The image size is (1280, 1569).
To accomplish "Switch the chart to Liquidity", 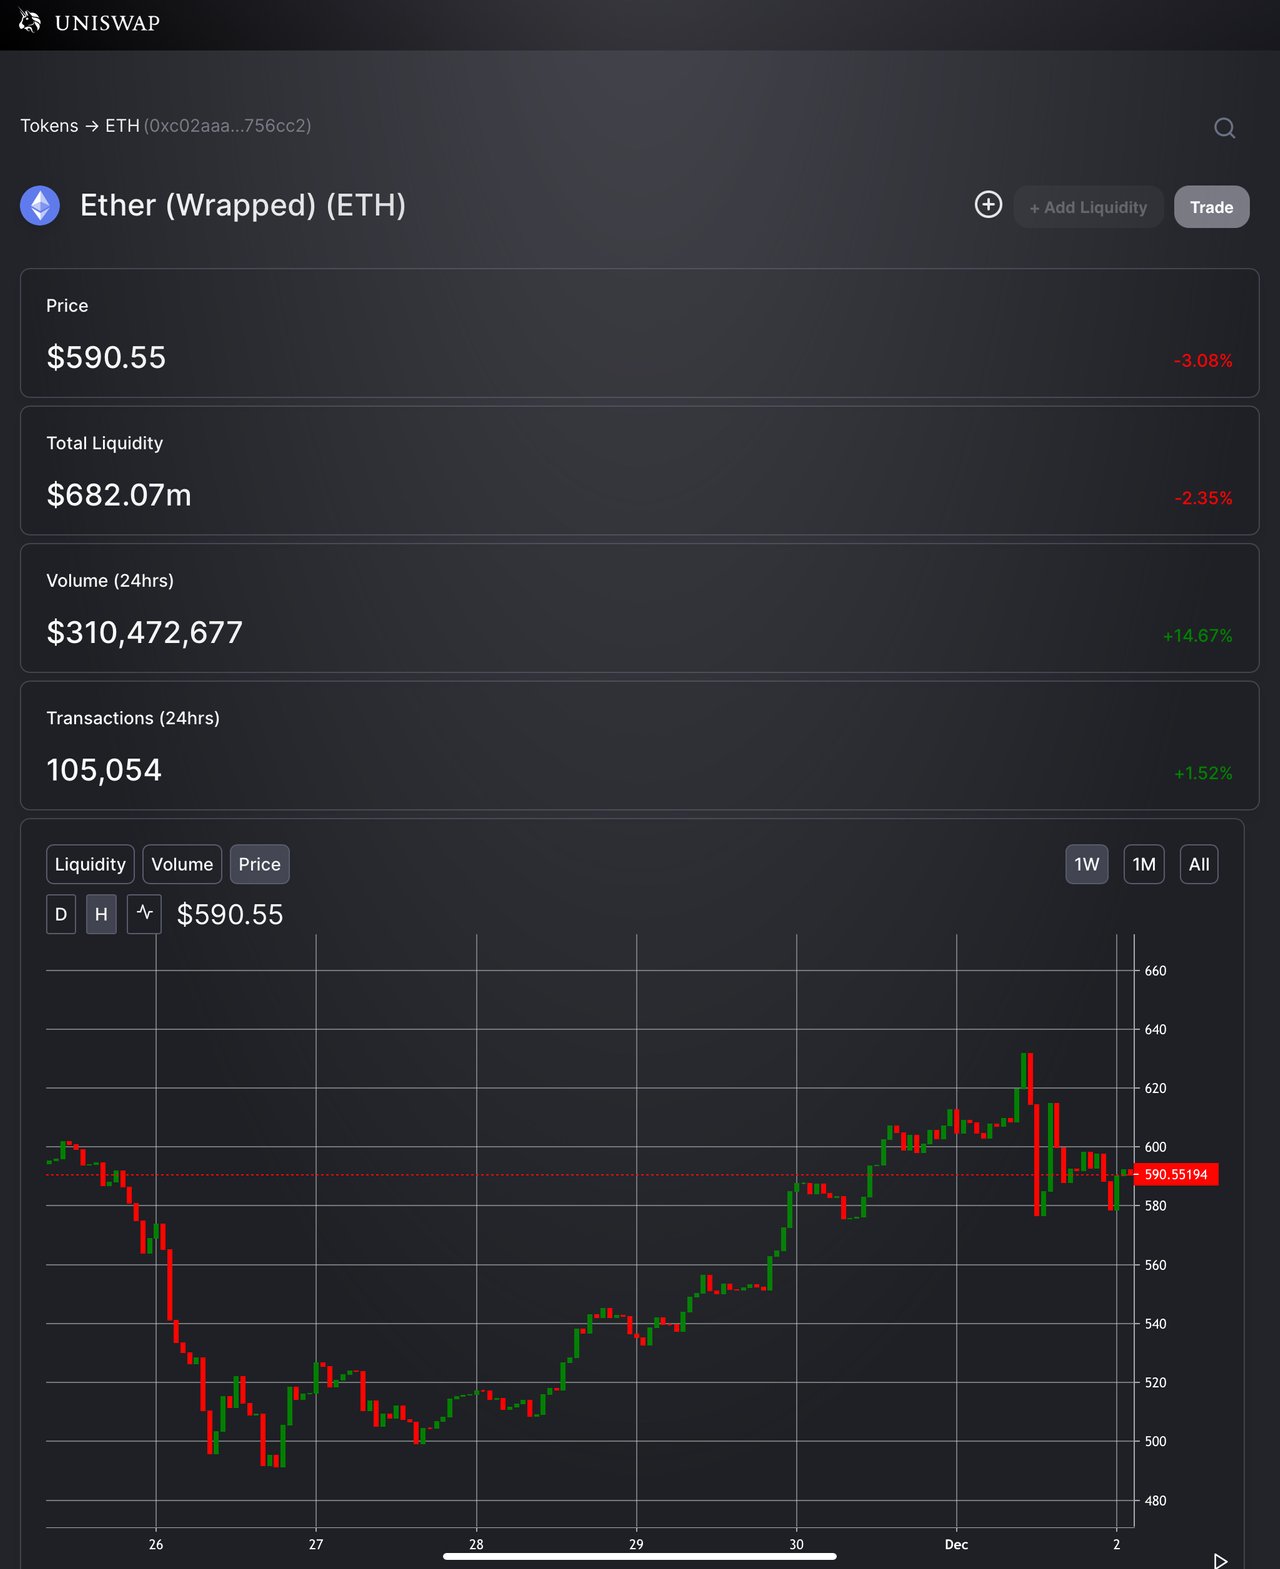I will point(90,864).
